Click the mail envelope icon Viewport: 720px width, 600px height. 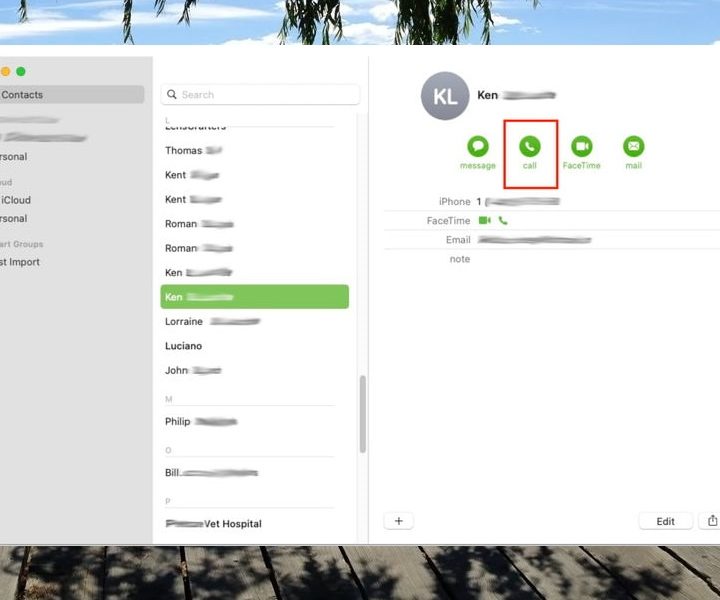pos(633,147)
